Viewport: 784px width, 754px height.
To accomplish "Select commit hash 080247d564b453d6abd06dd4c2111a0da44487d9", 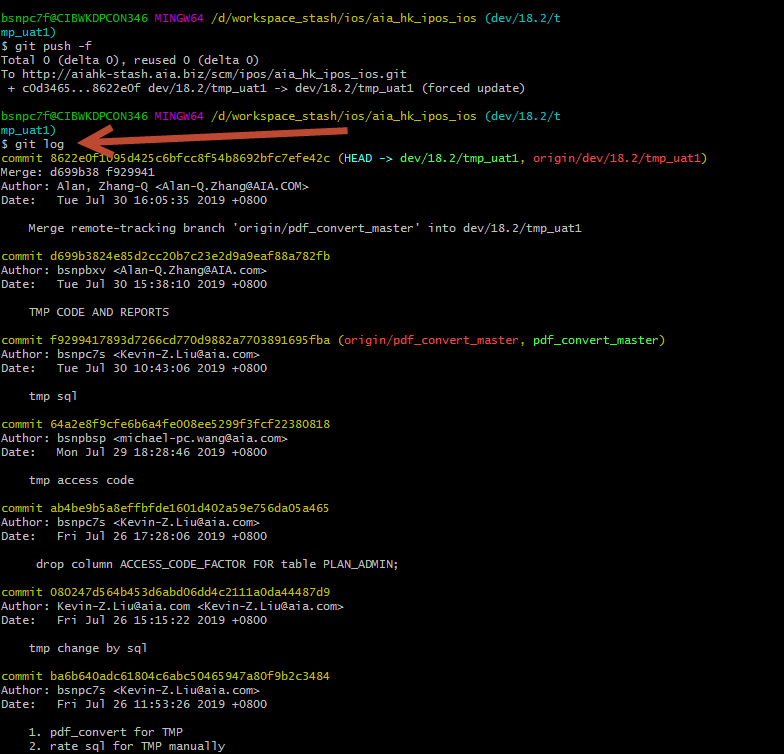I will [x=190, y=592].
